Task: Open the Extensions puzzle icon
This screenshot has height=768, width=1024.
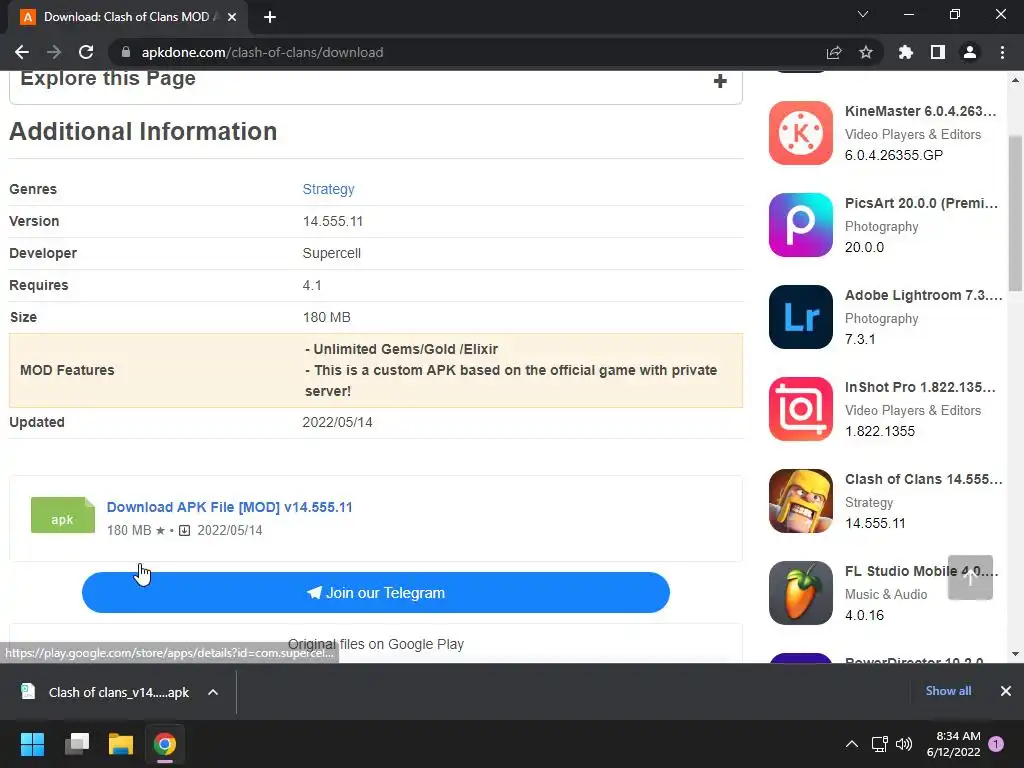Action: [x=906, y=52]
